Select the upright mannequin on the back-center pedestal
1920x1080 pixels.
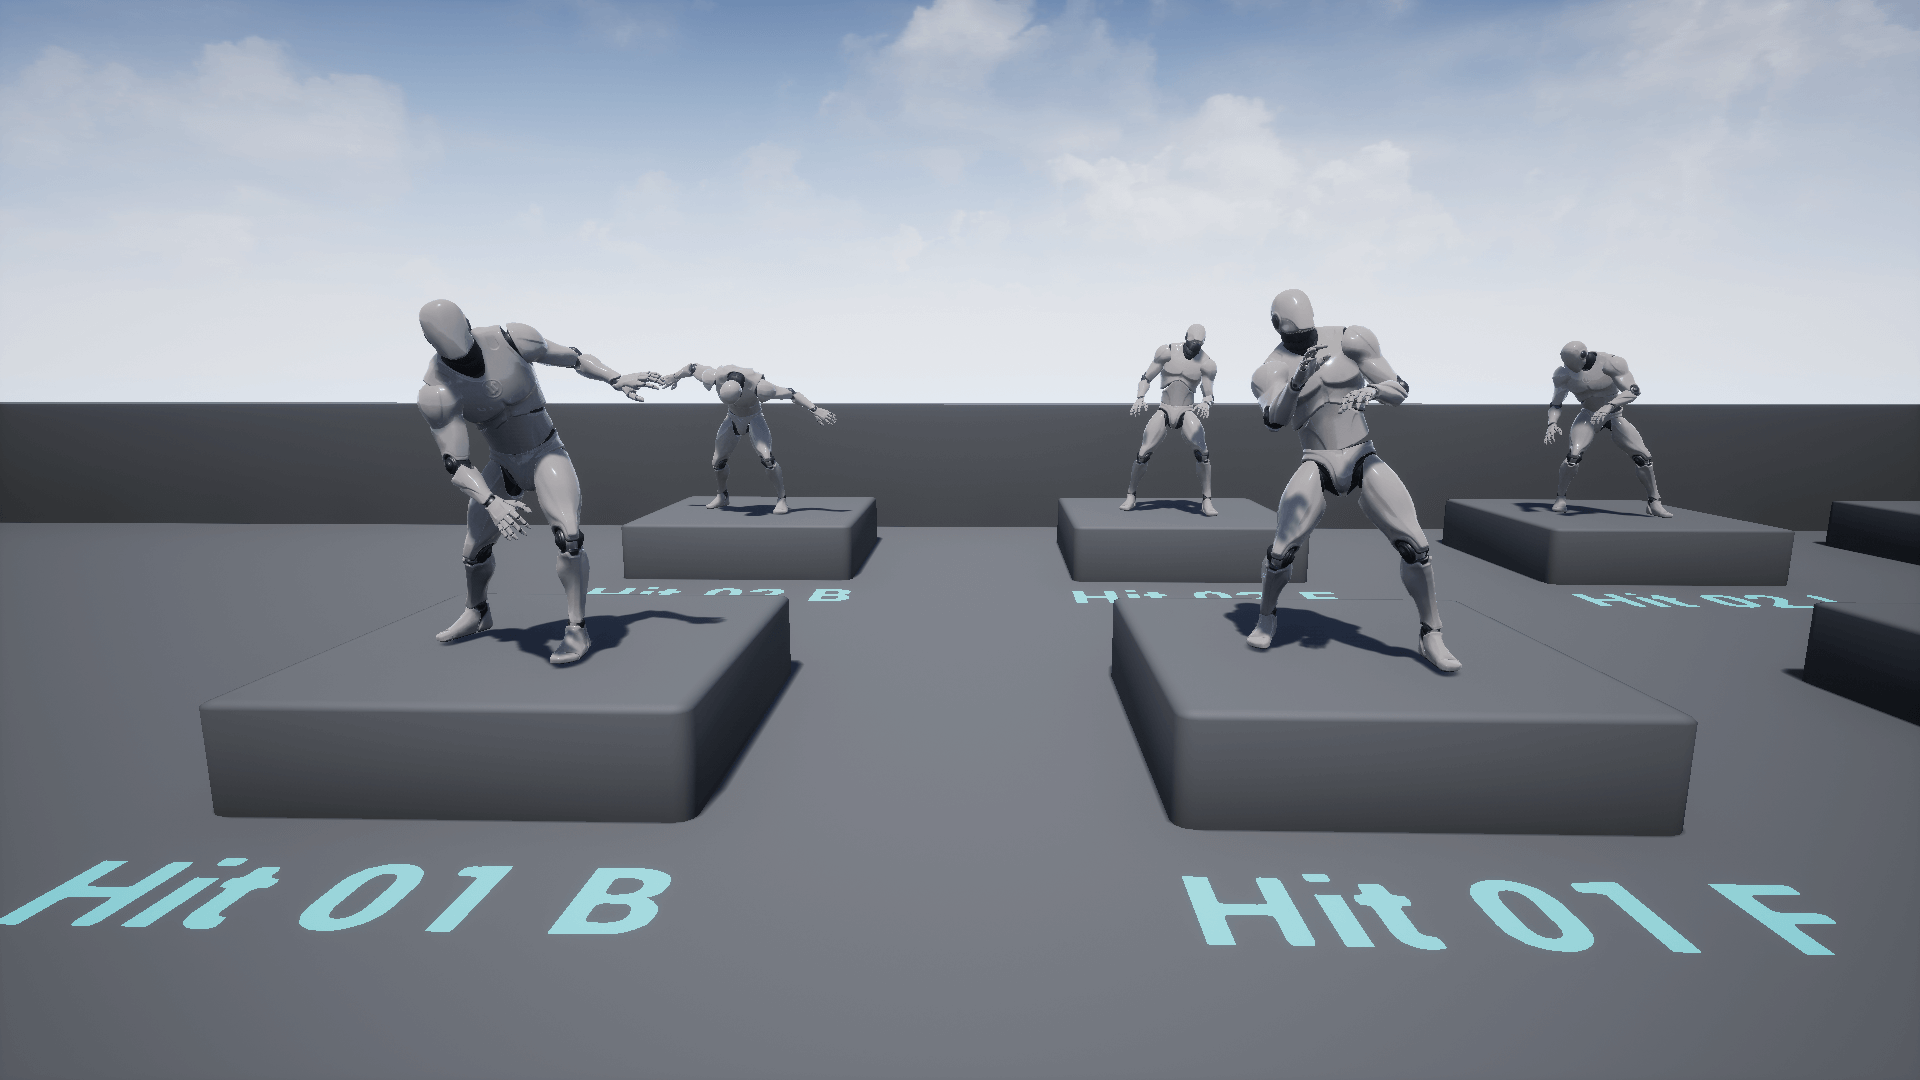coord(1176,419)
